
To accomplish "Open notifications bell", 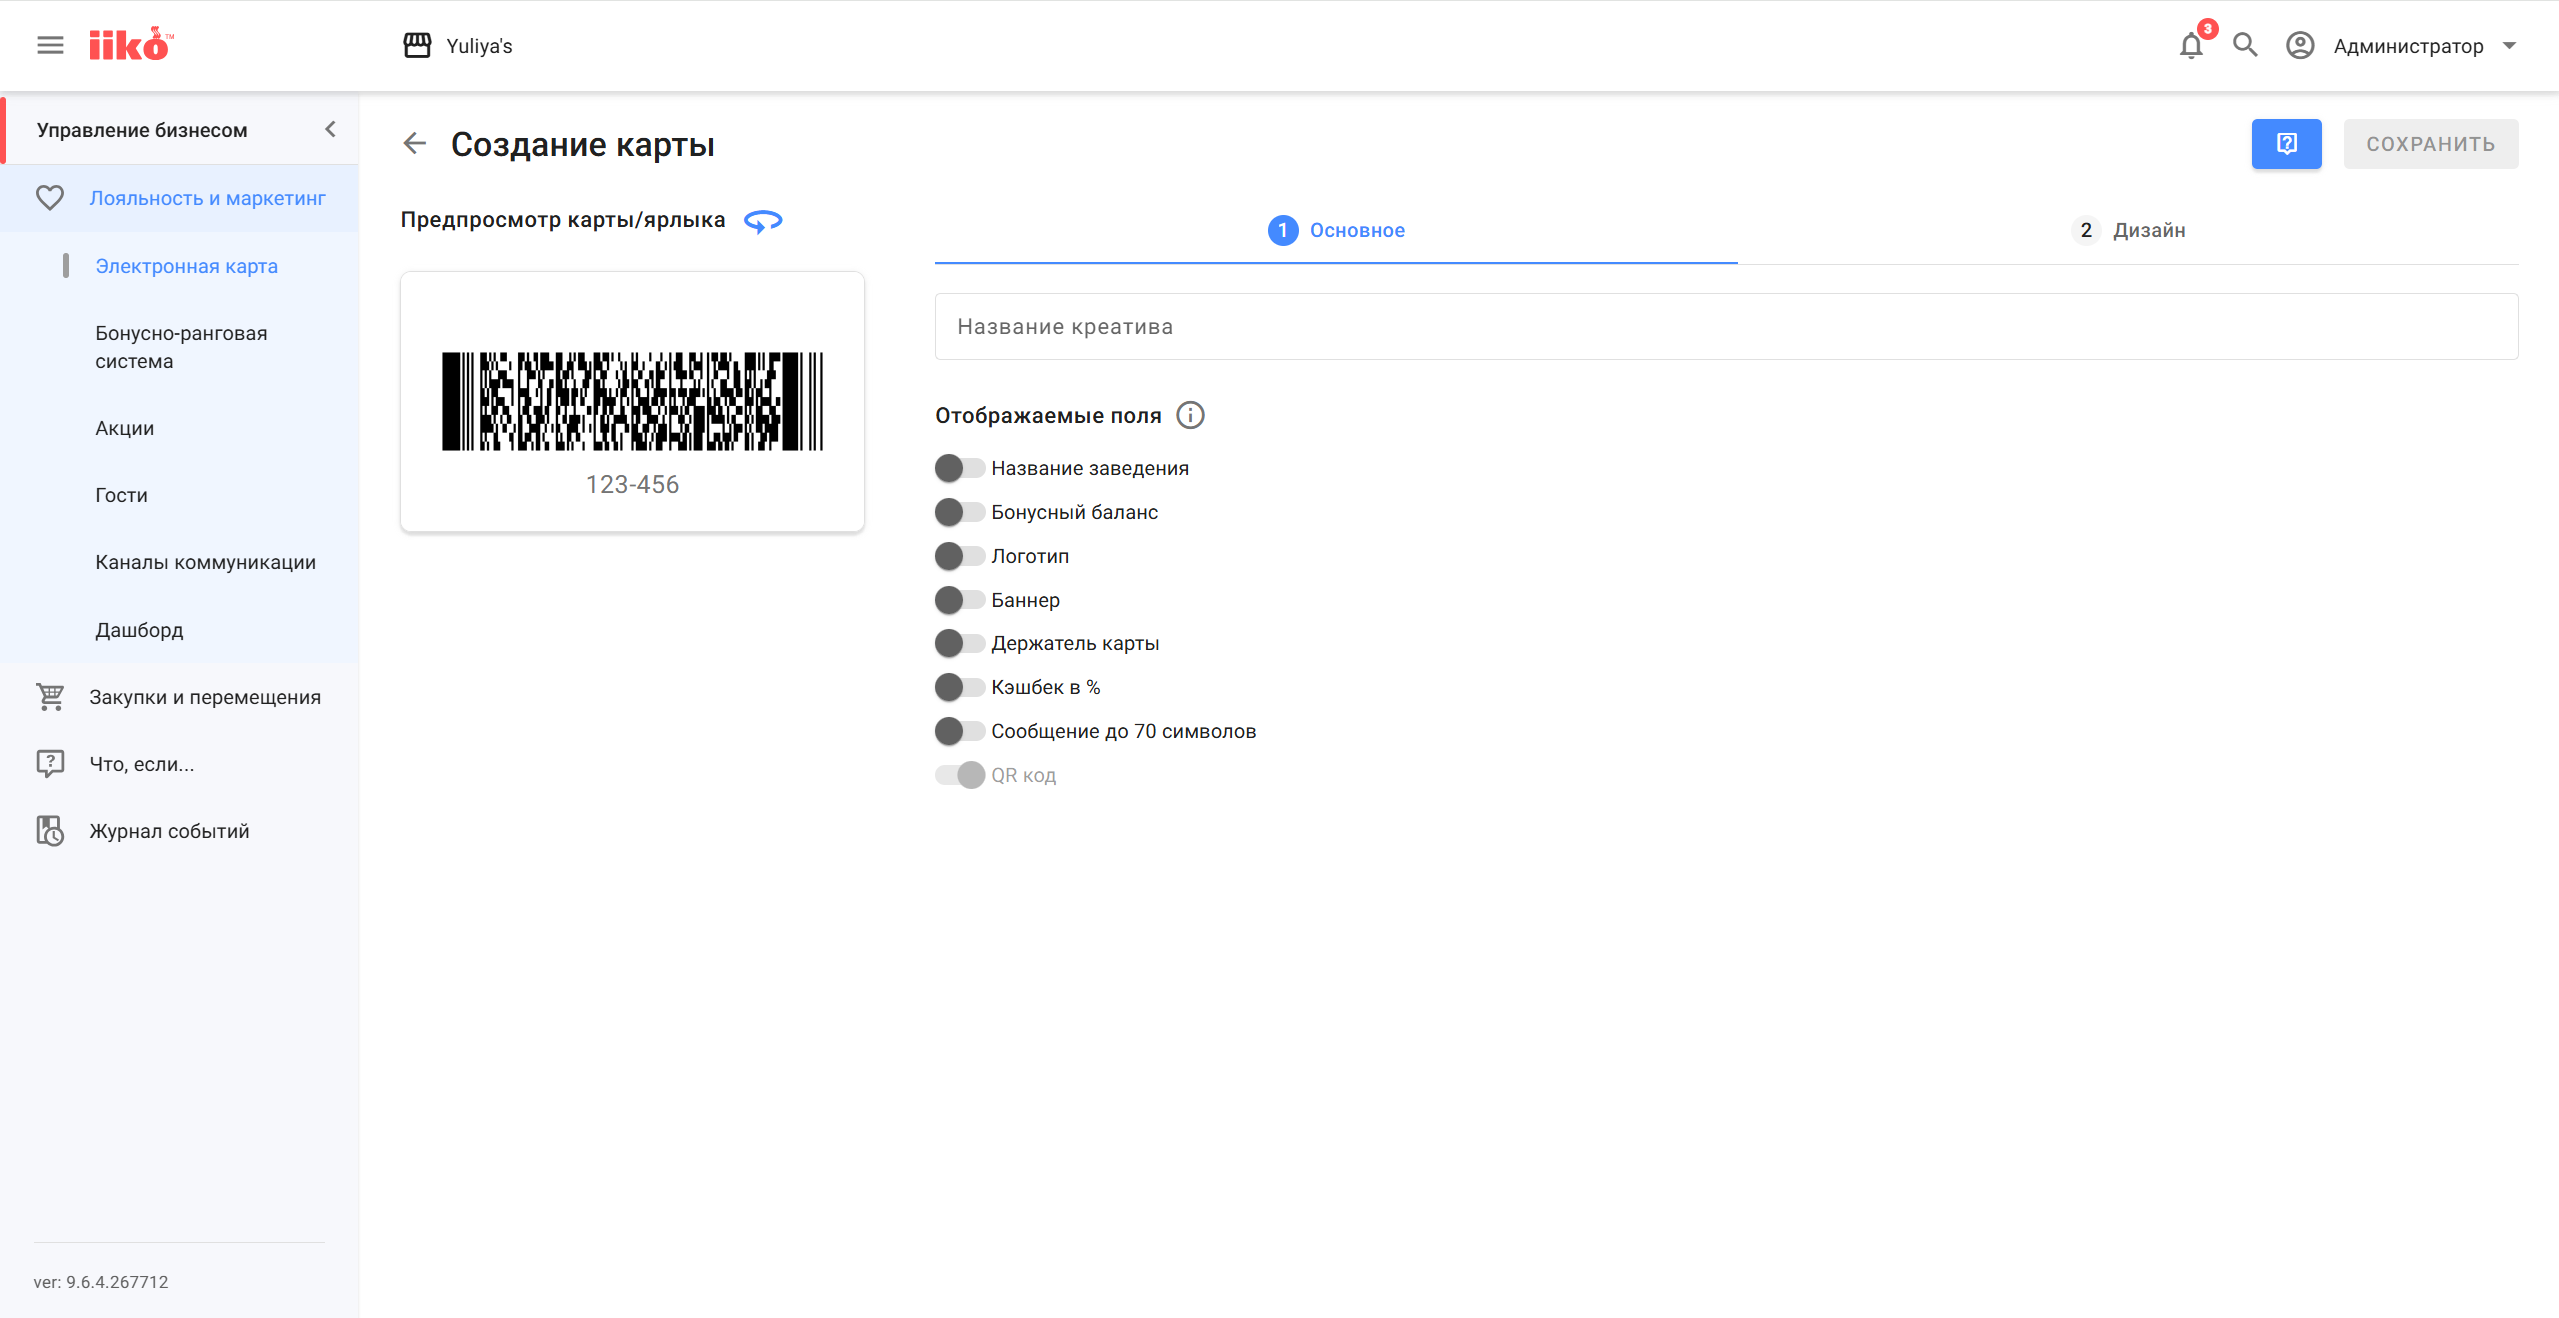I will (2191, 45).
